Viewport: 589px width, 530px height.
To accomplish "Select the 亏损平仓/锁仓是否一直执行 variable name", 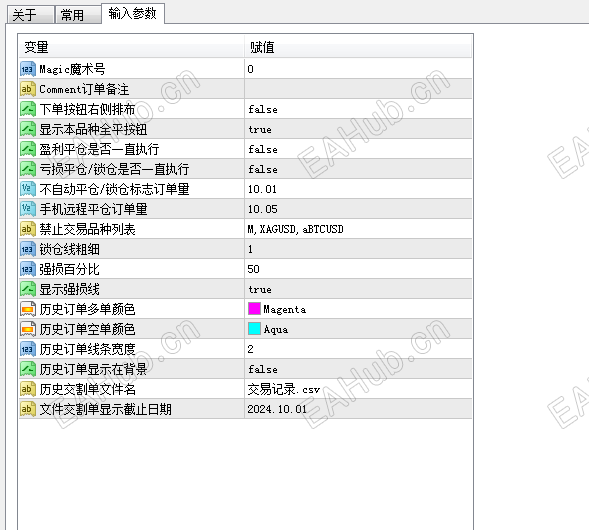I will click(x=114, y=169).
